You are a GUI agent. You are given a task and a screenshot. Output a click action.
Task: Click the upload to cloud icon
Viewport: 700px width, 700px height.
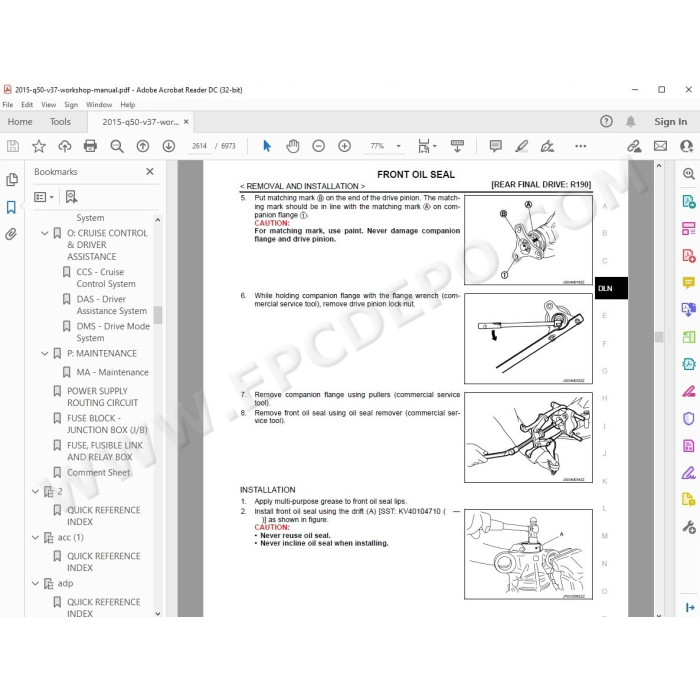[x=65, y=146]
